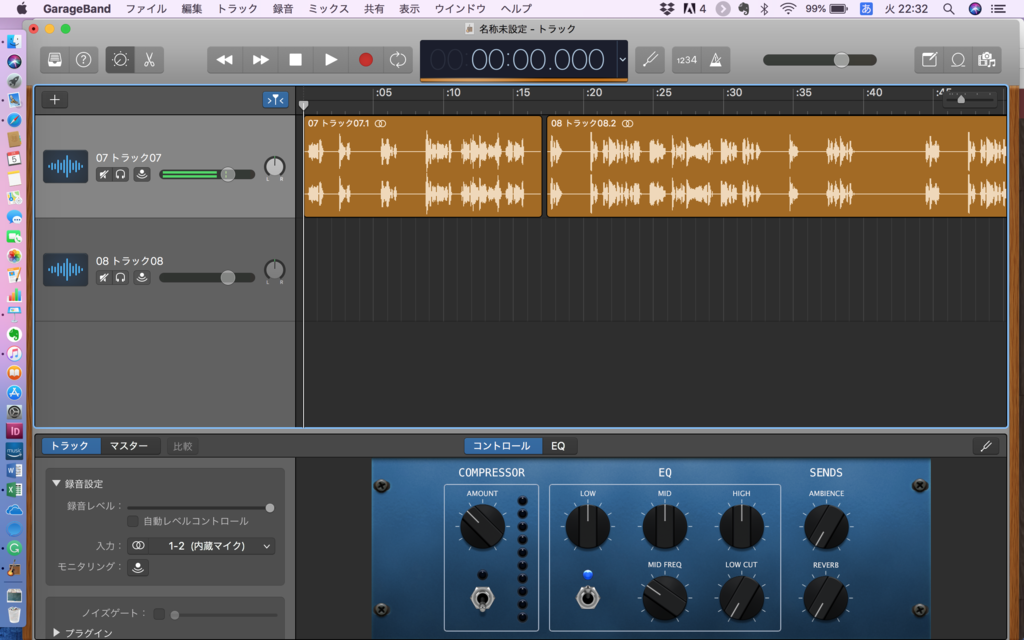1024x640 pixels.
Task: Toggle the 1234 count-in button
Action: [686, 60]
